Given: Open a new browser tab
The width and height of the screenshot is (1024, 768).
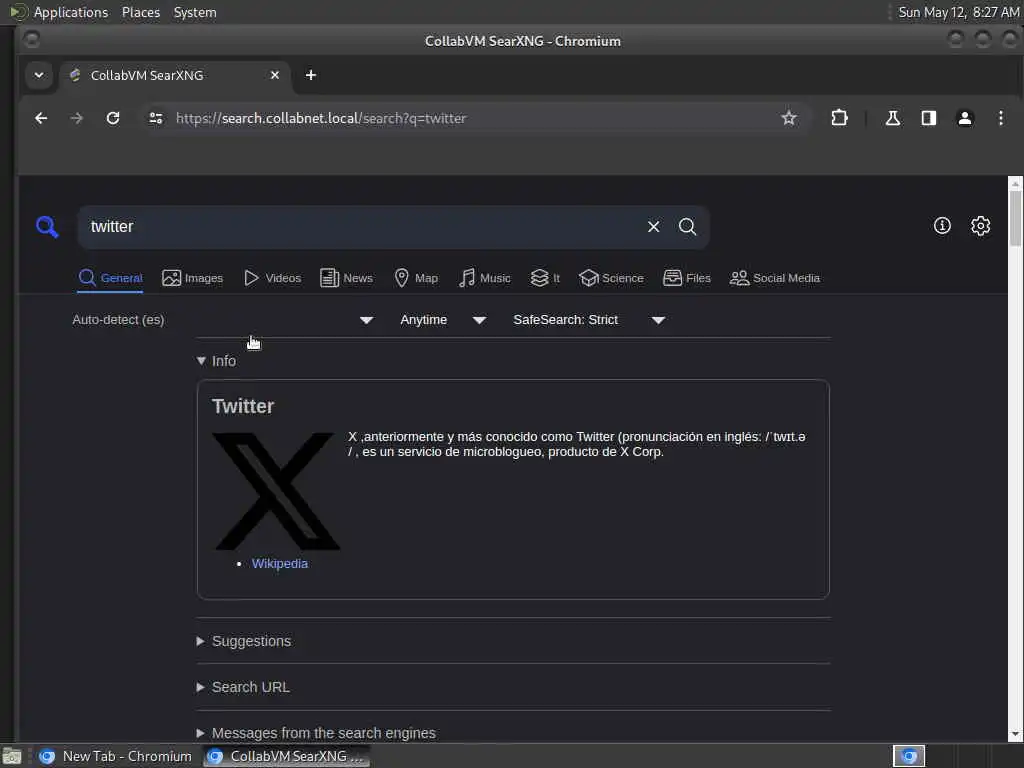Looking at the screenshot, I should point(311,75).
